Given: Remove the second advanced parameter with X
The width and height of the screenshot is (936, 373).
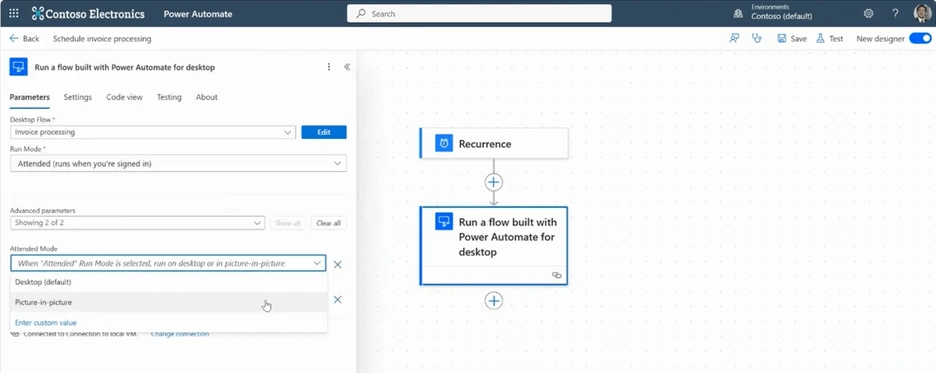Looking at the screenshot, I should [337, 300].
